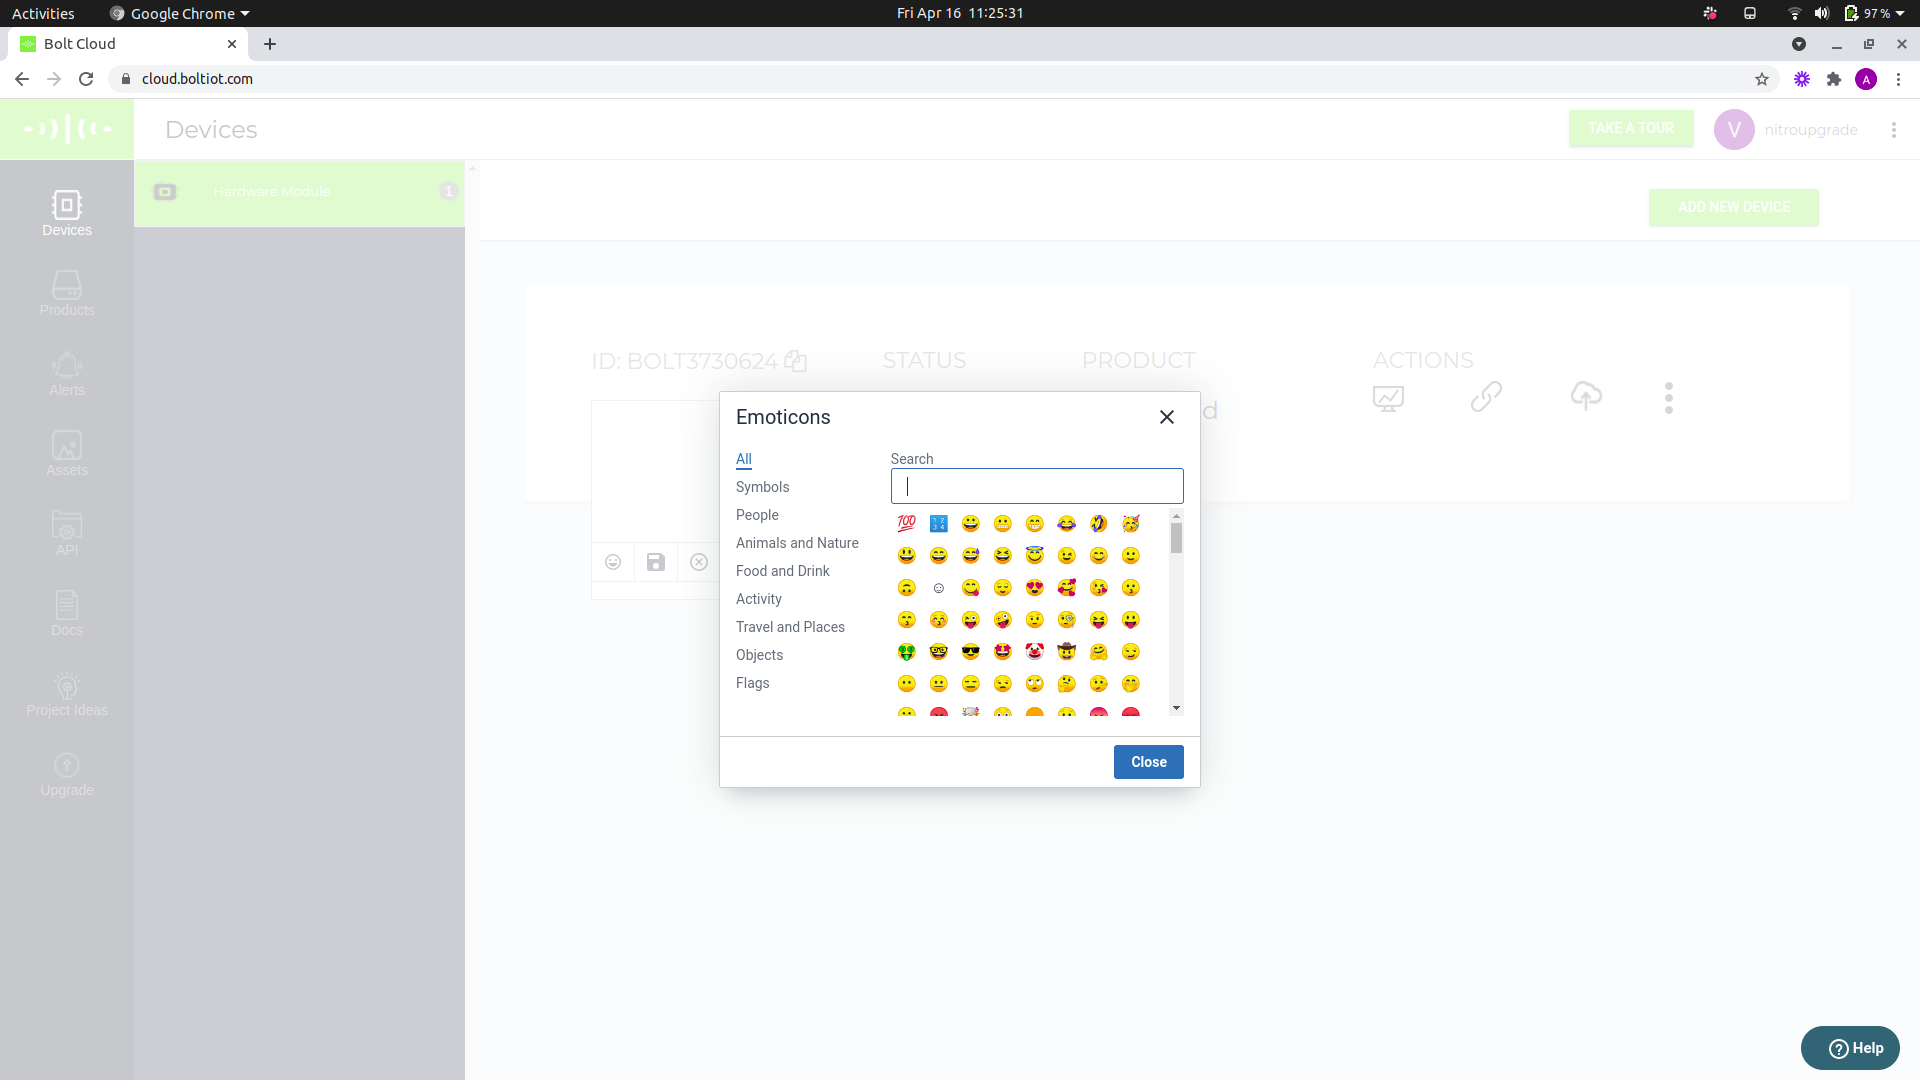The width and height of the screenshot is (1920, 1080).
Task: Click the blue Close button
Action: click(x=1148, y=762)
